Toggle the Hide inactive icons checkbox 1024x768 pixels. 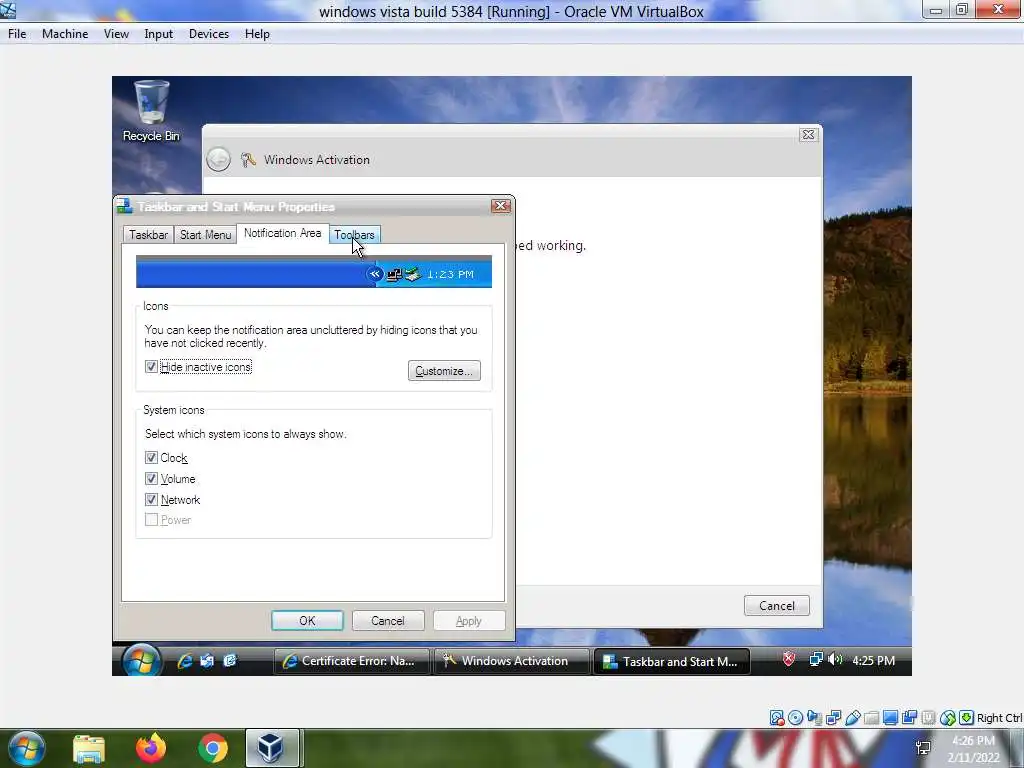pyautogui.click(x=151, y=367)
